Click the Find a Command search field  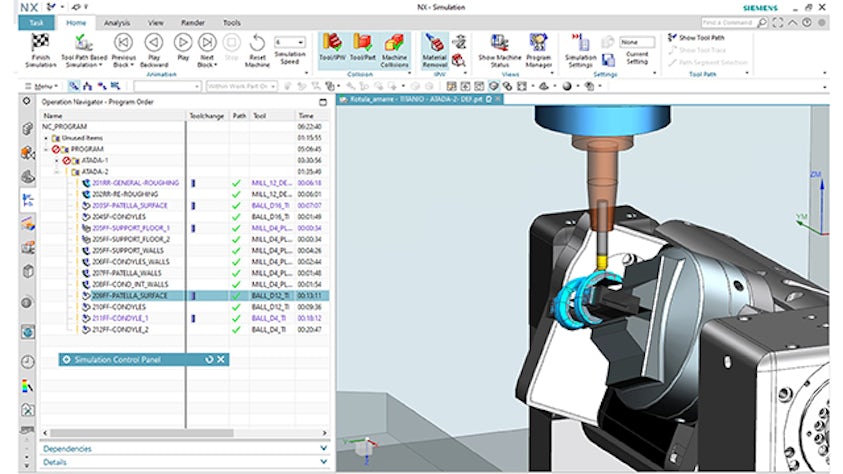point(728,23)
